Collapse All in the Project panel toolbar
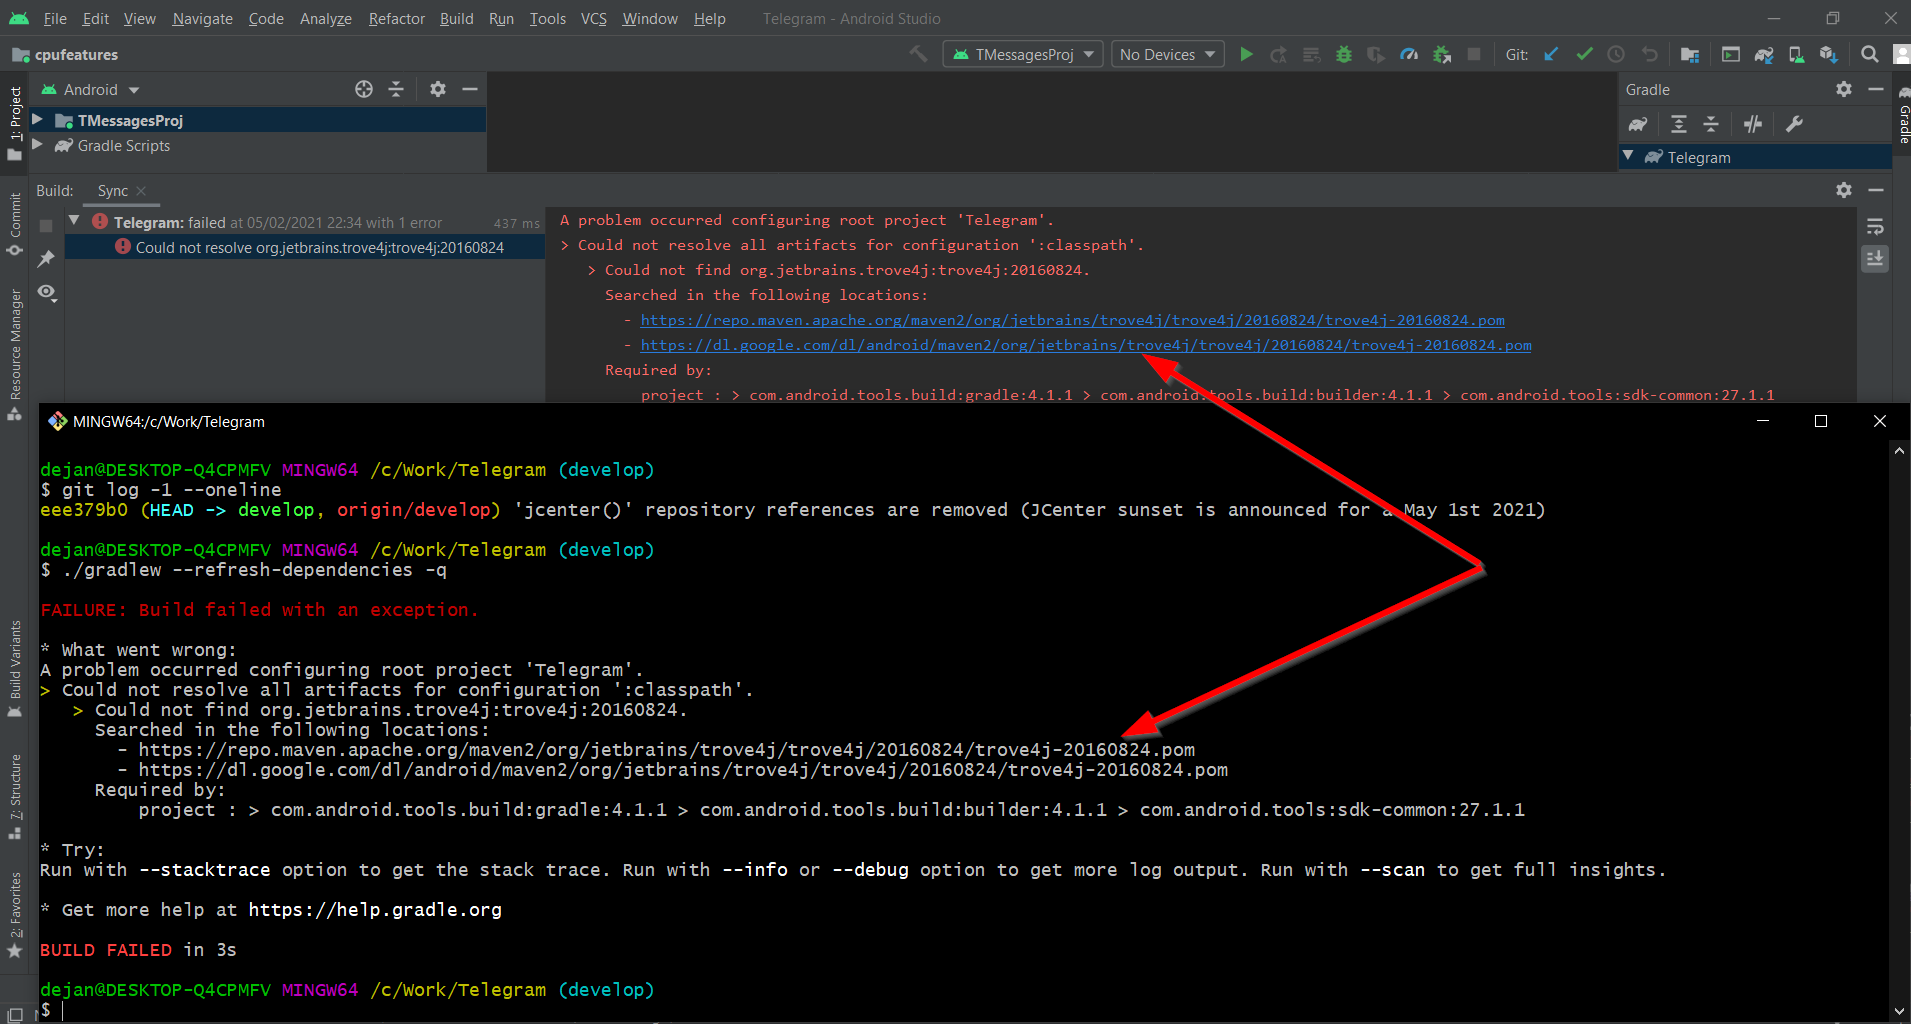1911x1024 pixels. (396, 89)
